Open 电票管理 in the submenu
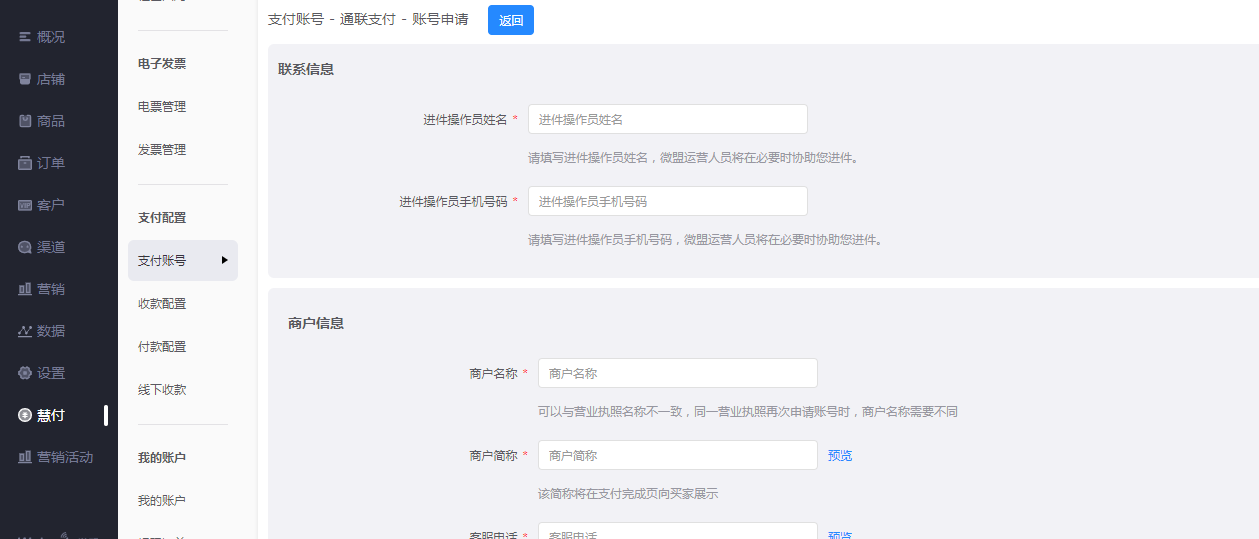The image size is (1259, 539). coord(162,107)
